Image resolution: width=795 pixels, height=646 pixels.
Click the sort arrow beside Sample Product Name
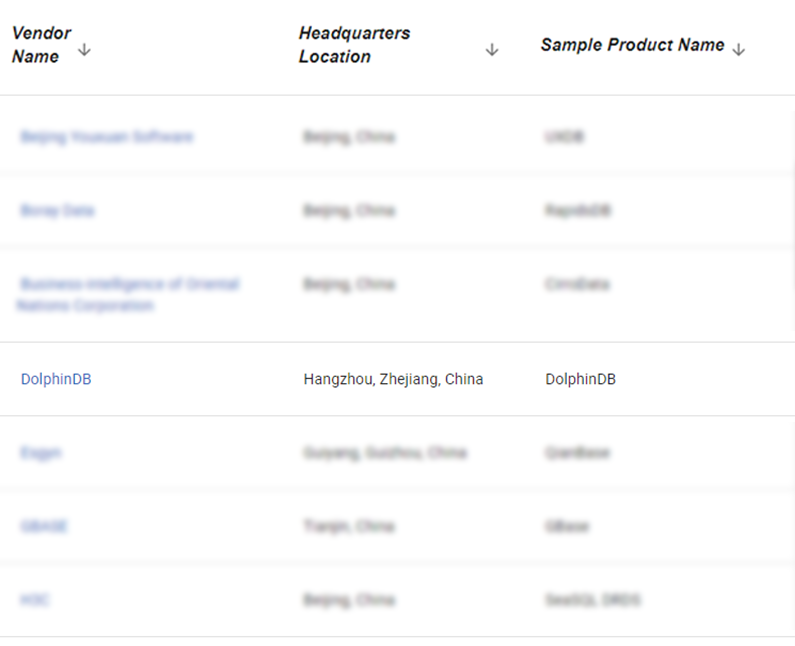click(x=738, y=50)
